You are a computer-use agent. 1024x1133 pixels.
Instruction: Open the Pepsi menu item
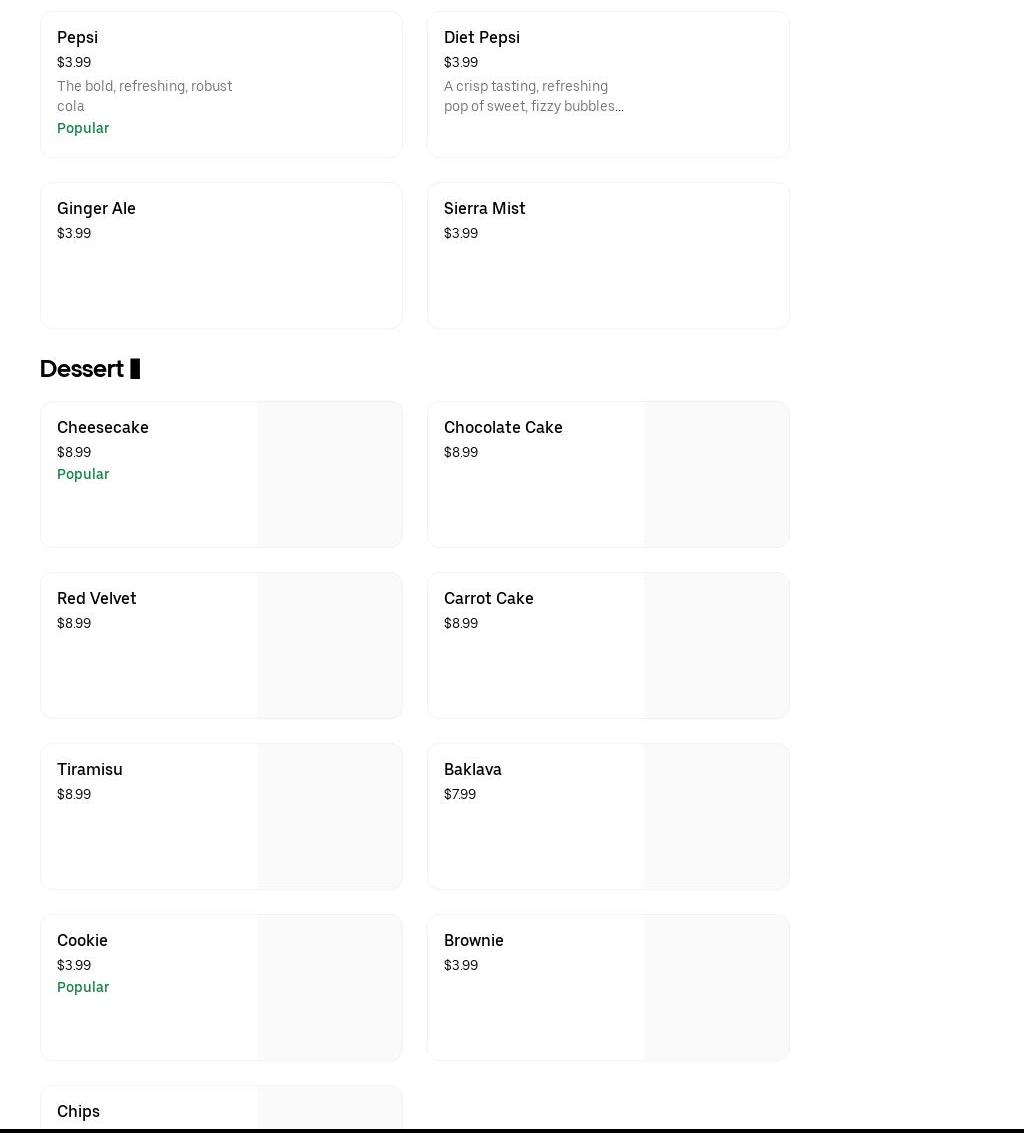[x=77, y=38]
